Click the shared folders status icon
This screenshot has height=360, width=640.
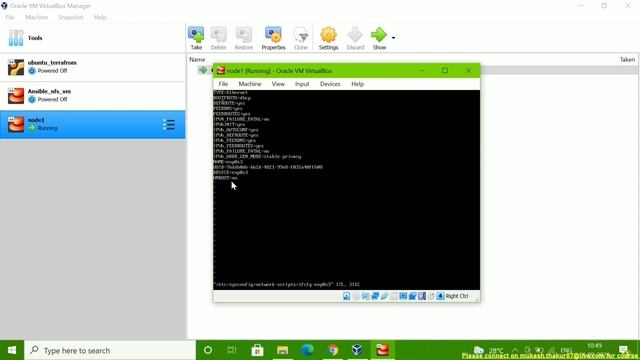pyautogui.click(x=394, y=296)
